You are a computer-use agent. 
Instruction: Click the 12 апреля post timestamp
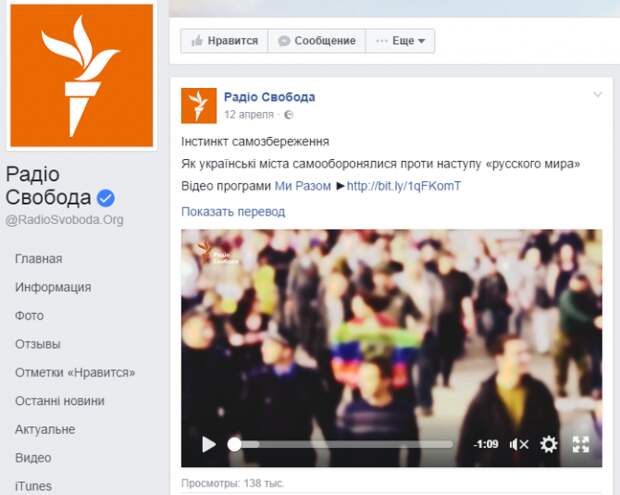249,115
